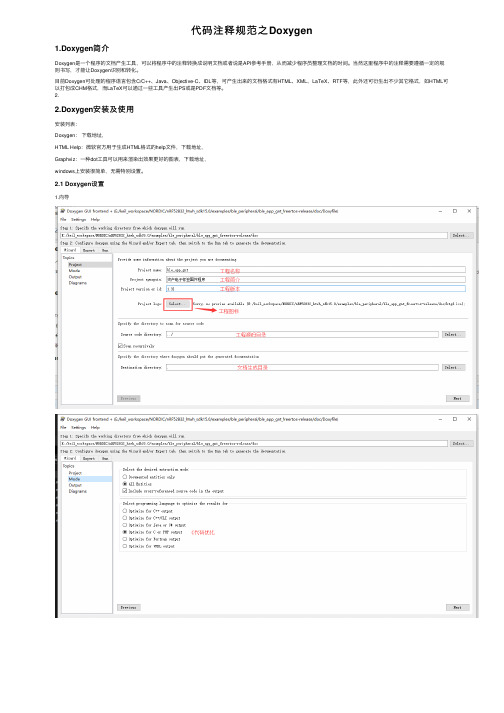Screen dimensions: 504x713
Task: Click the page title 代码注释规范之Doxygen
Action: point(252,30)
